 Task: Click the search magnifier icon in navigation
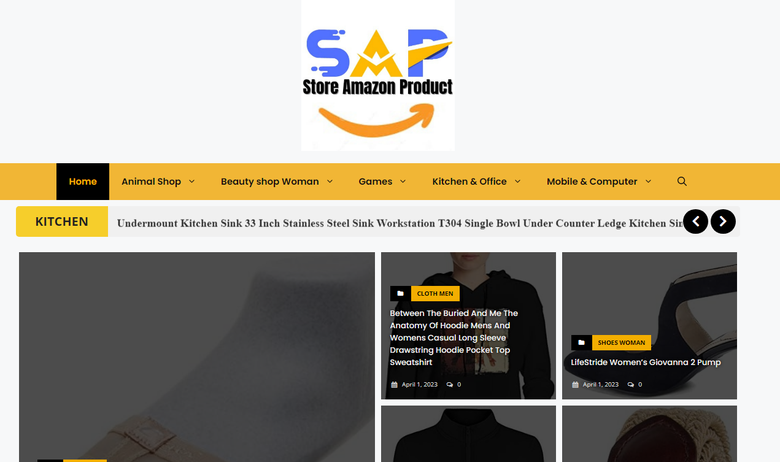682,182
